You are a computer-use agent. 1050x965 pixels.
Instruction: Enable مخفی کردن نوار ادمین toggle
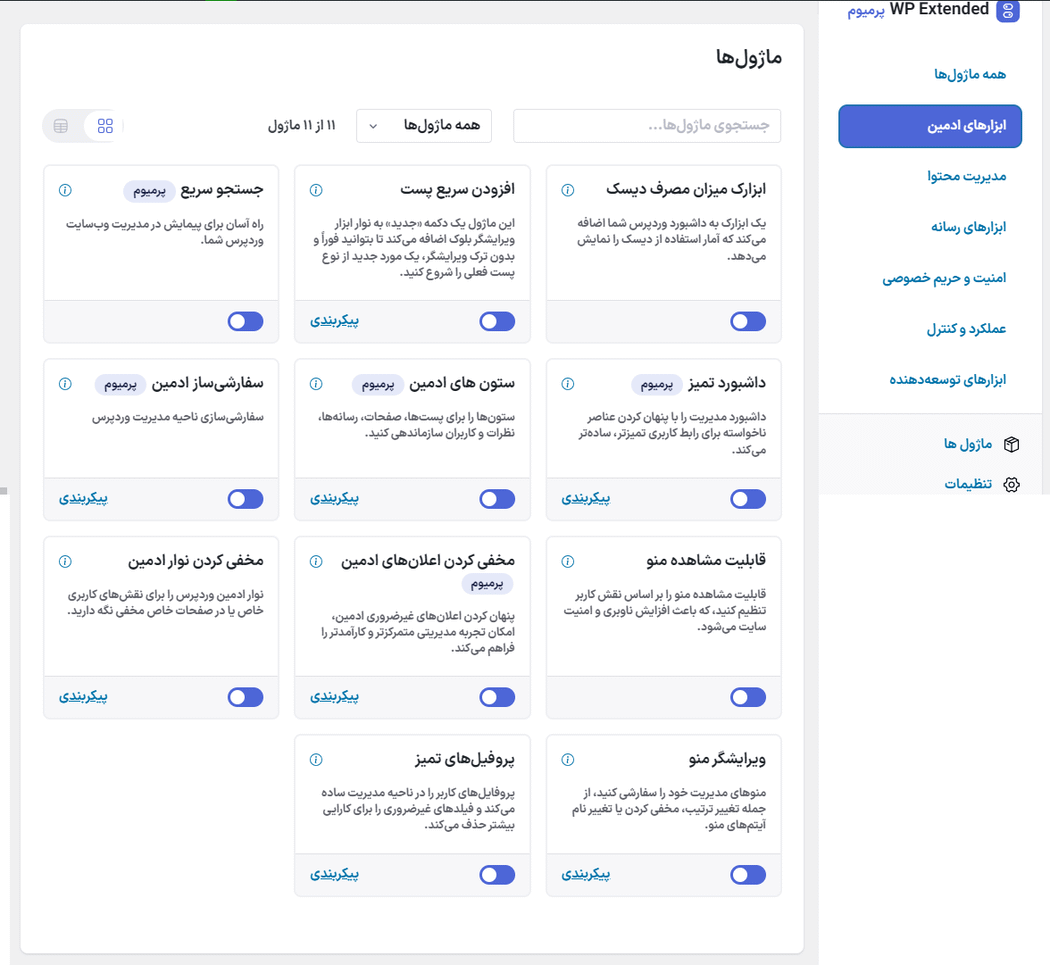pos(245,697)
